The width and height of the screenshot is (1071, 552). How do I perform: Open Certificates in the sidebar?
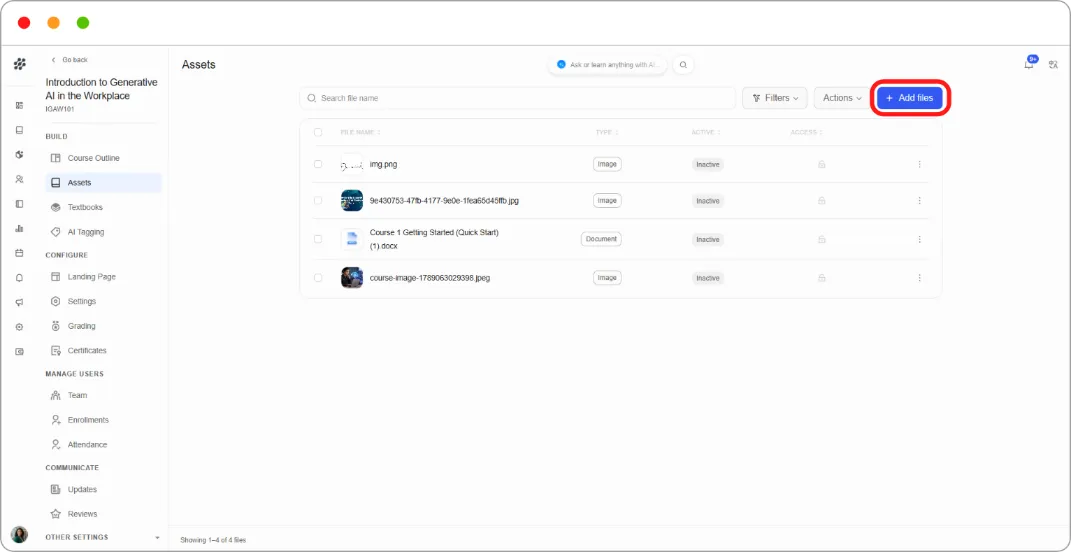click(103, 350)
